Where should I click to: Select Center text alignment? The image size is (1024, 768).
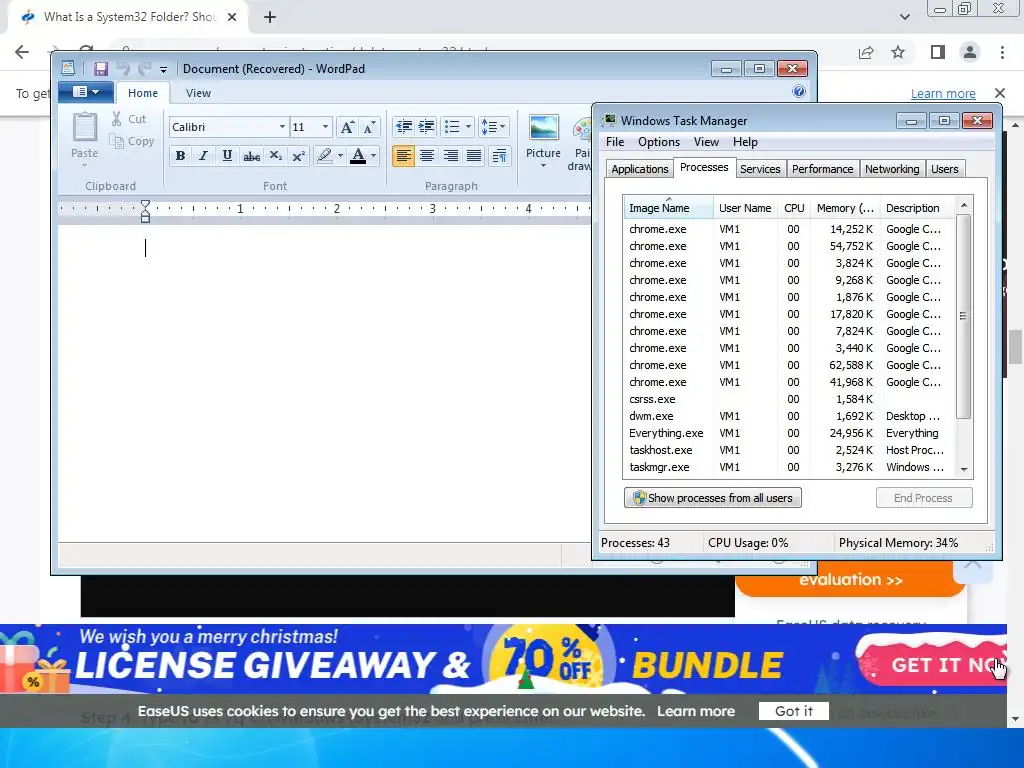(427, 155)
